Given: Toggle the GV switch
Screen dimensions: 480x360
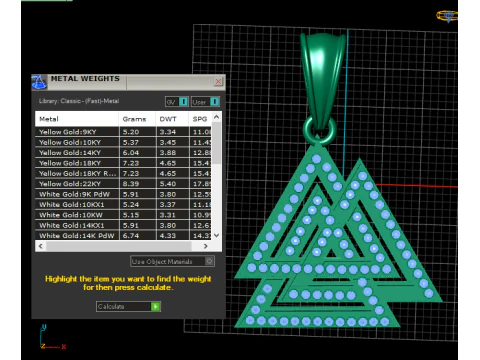Looking at the screenshot, I should click(x=177, y=102).
